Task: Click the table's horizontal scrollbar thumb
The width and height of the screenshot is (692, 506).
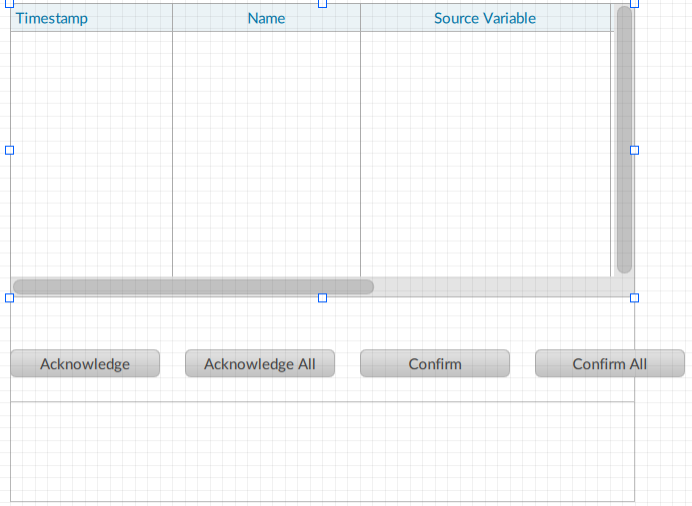Action: pyautogui.click(x=193, y=287)
